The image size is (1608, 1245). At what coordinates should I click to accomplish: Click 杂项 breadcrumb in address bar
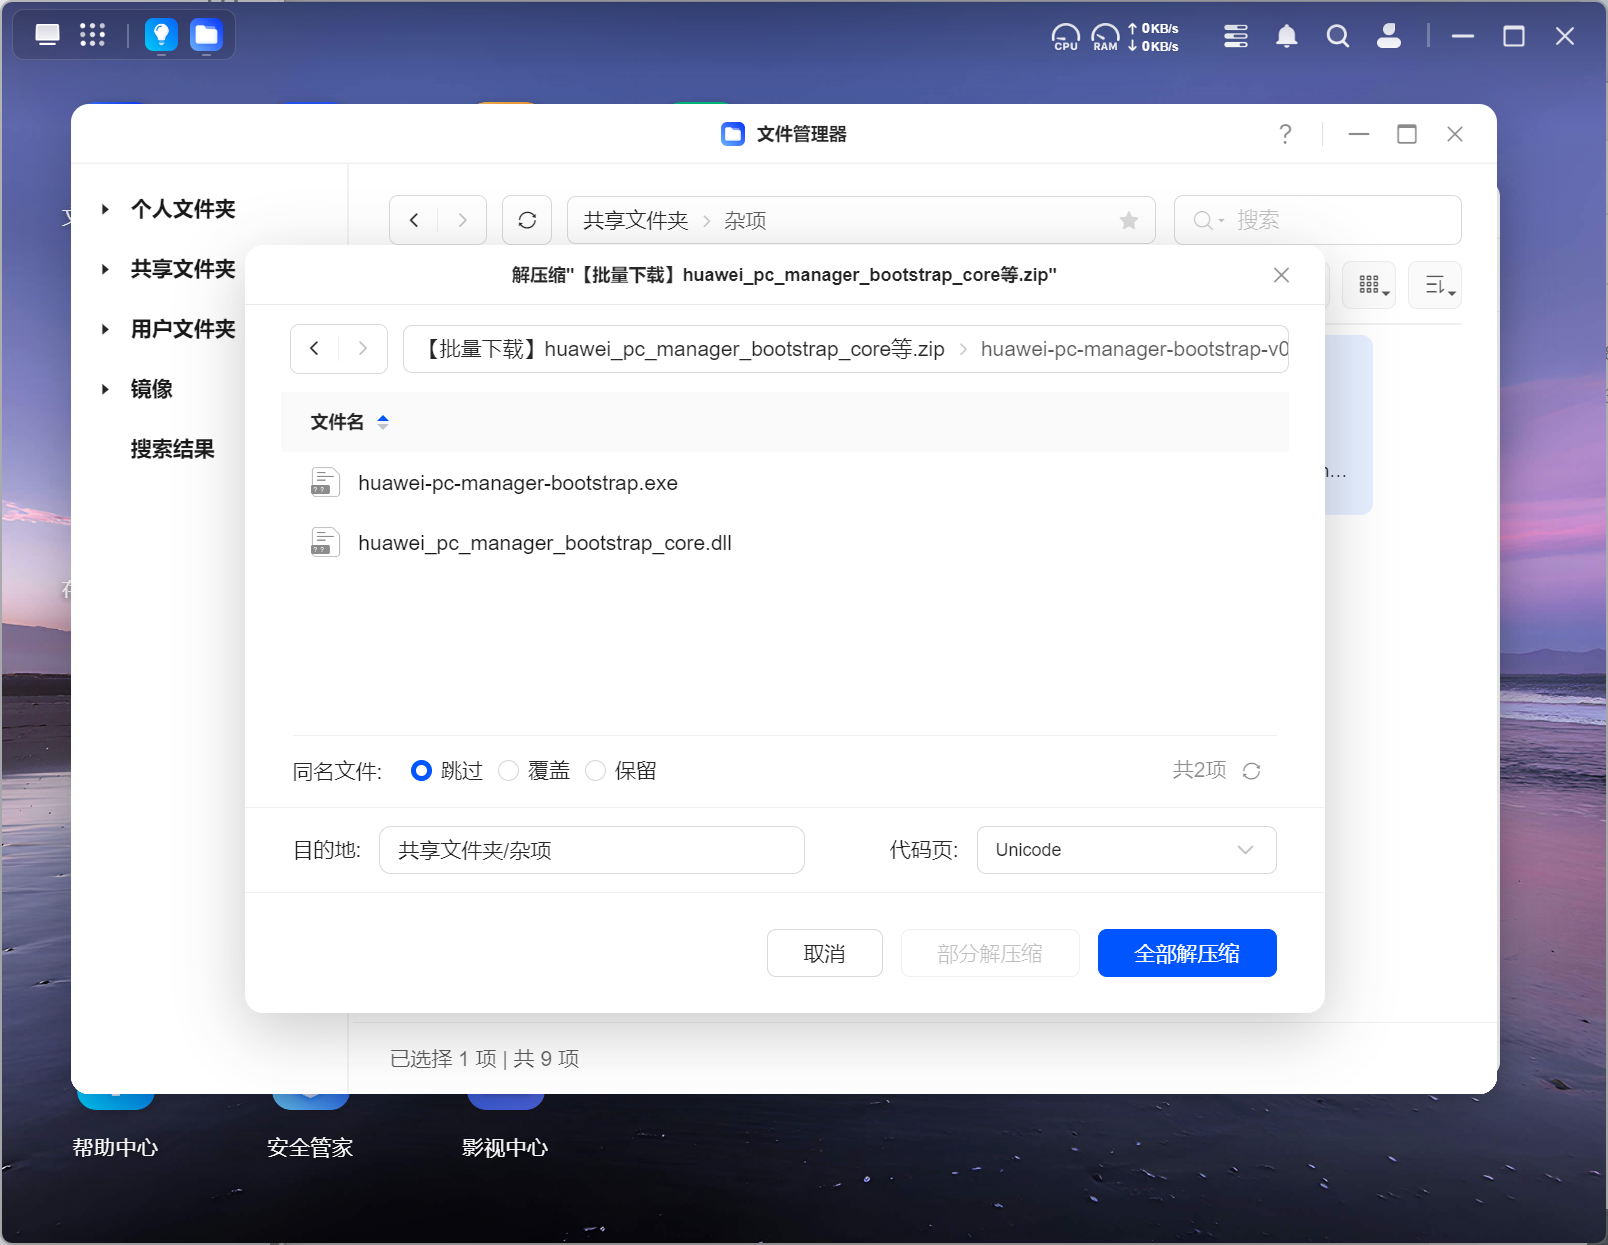(x=745, y=220)
